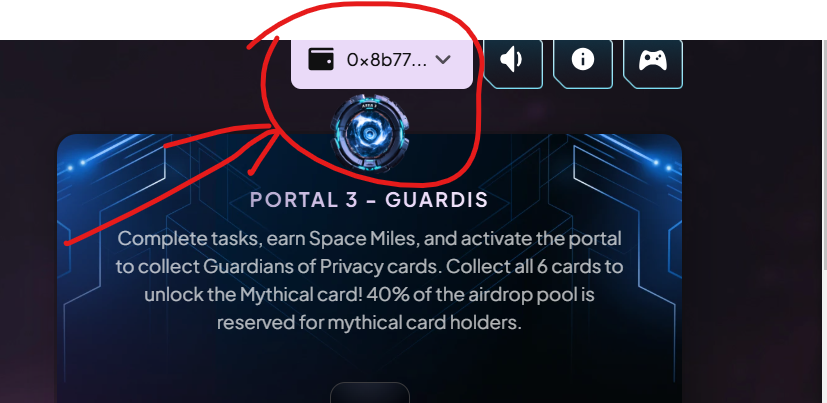Open the 0x8b77... wallet address menu

click(387, 60)
